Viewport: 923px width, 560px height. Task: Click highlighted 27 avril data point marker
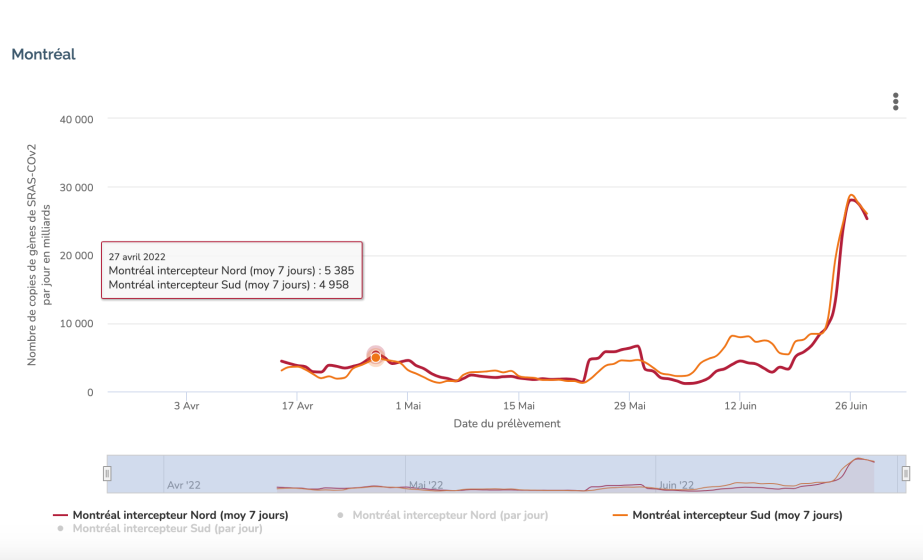click(376, 357)
